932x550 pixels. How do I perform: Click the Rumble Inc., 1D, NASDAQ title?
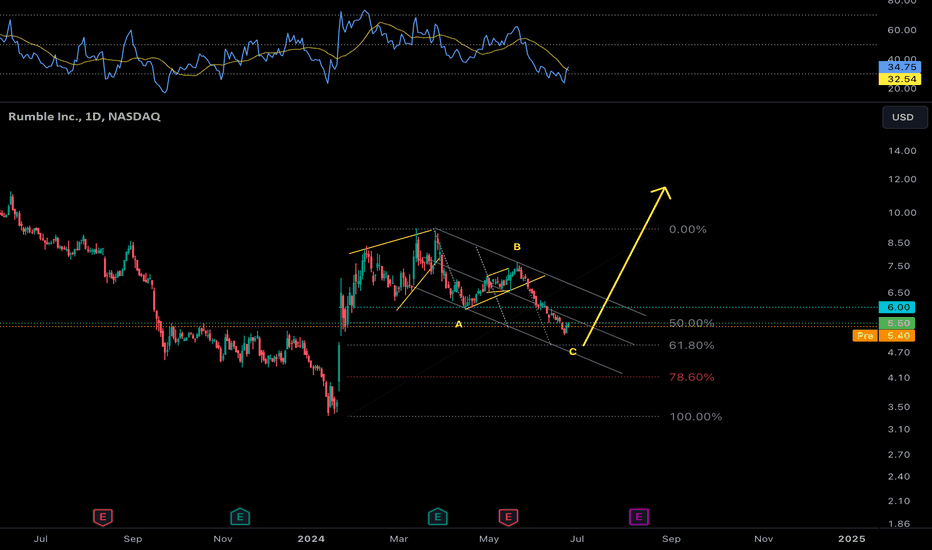click(x=84, y=117)
